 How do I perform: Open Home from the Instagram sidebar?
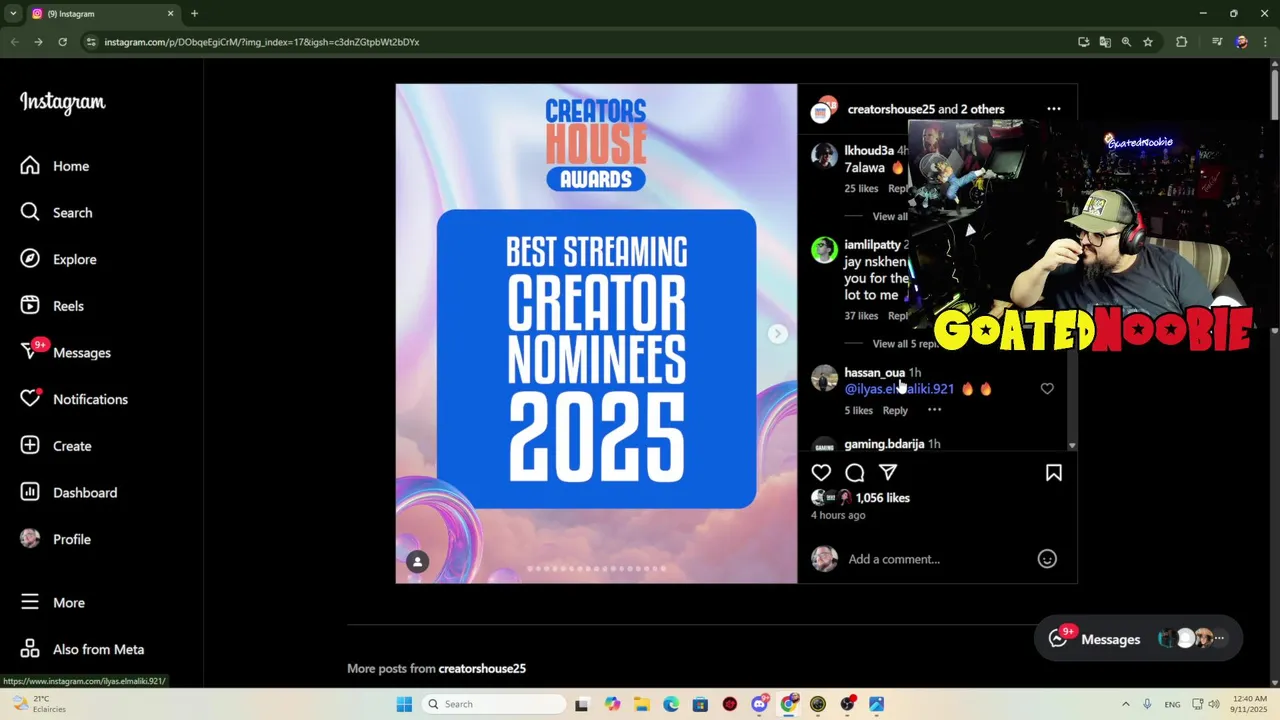tap(55, 166)
